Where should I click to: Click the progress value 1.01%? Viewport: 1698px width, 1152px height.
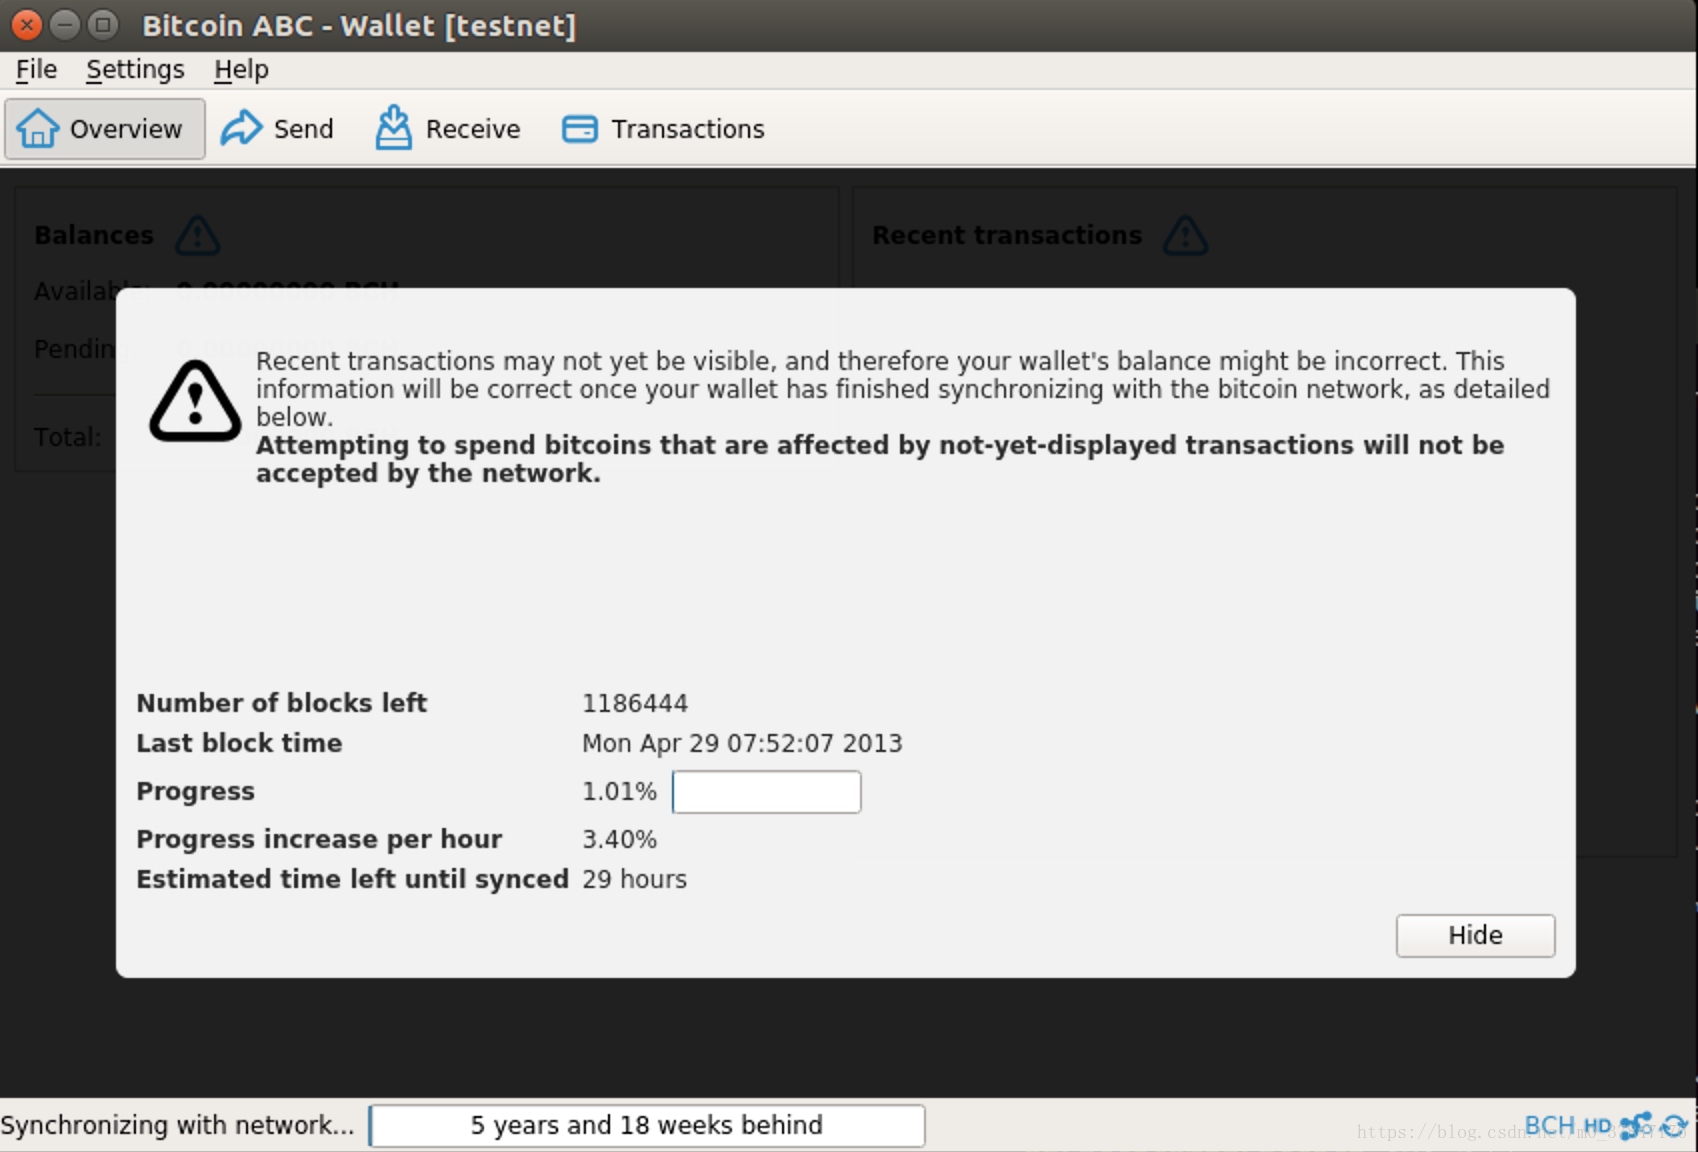(619, 792)
